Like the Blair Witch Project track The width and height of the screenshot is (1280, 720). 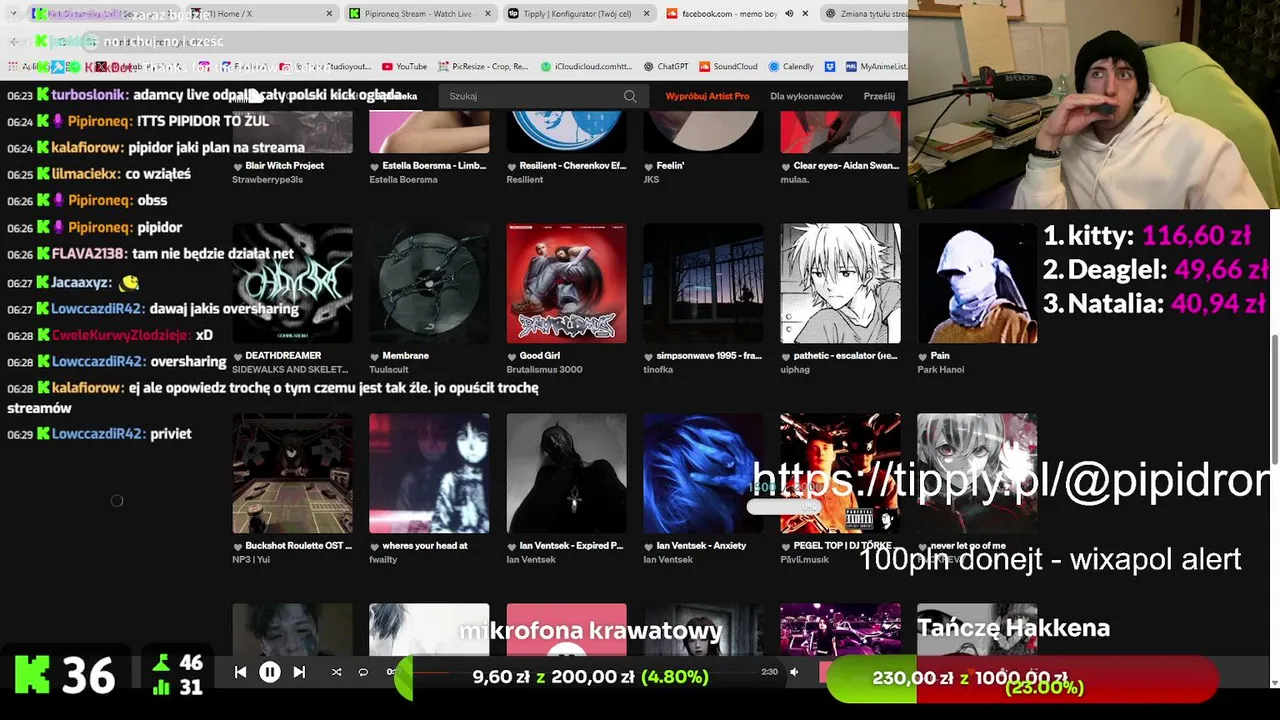[238, 166]
